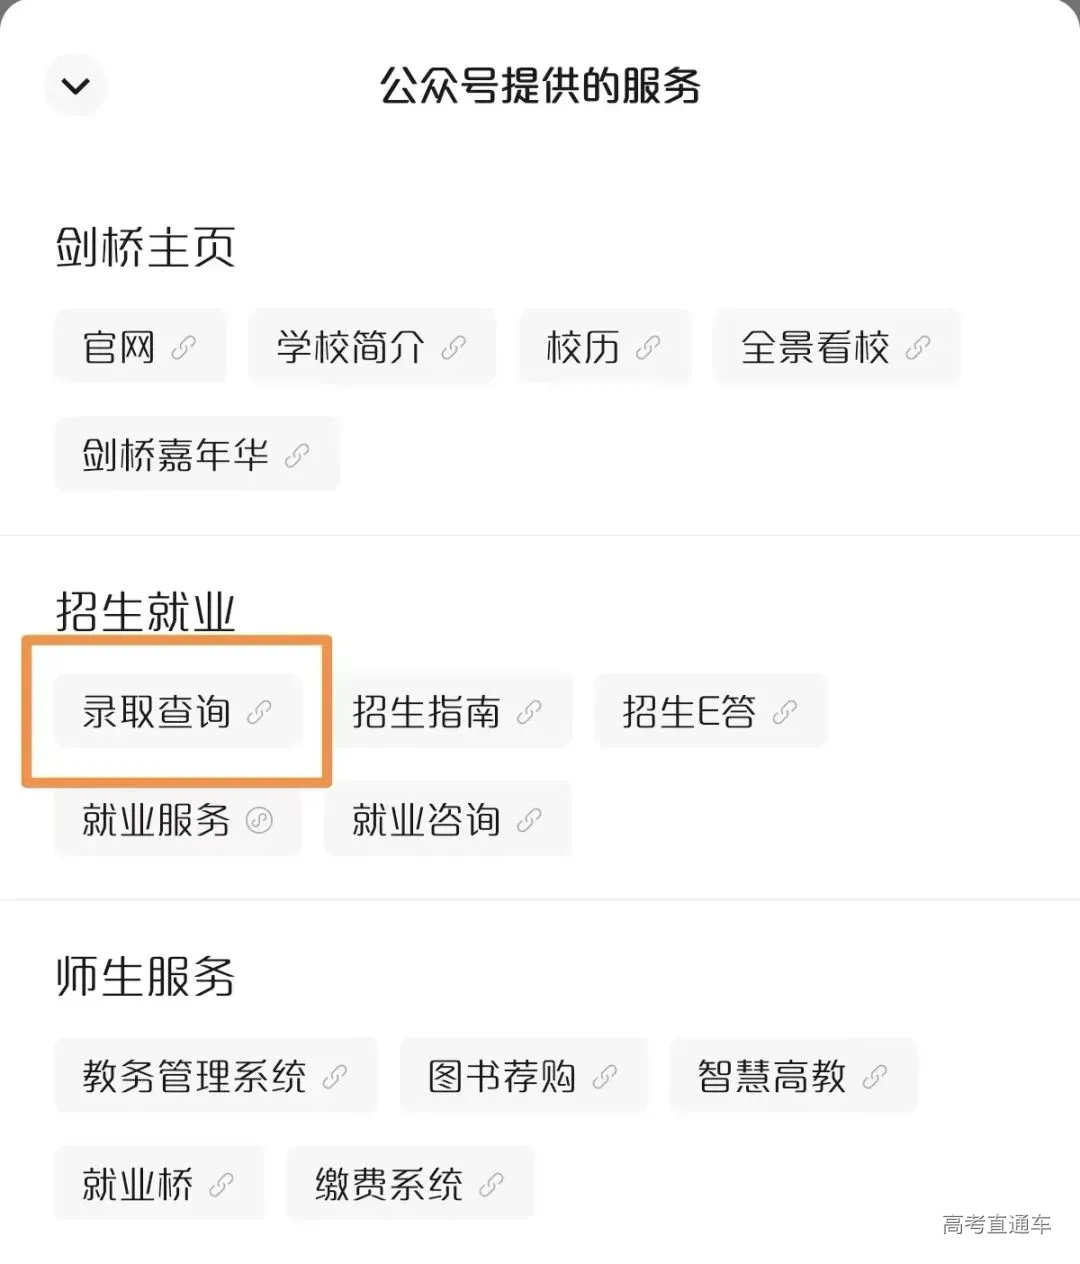1080x1264 pixels.
Task: Open the 学校简介 school introduction page
Action: [x=352, y=347]
